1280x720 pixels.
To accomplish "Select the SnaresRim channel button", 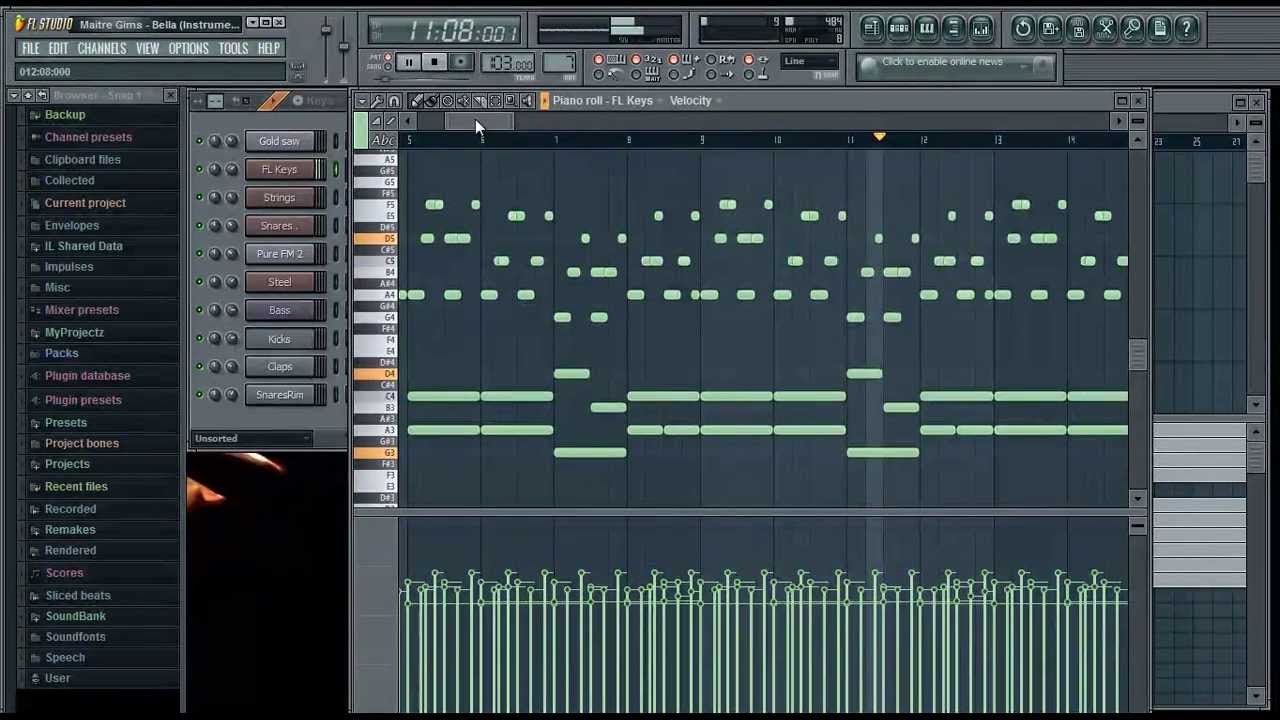I will tap(279, 394).
